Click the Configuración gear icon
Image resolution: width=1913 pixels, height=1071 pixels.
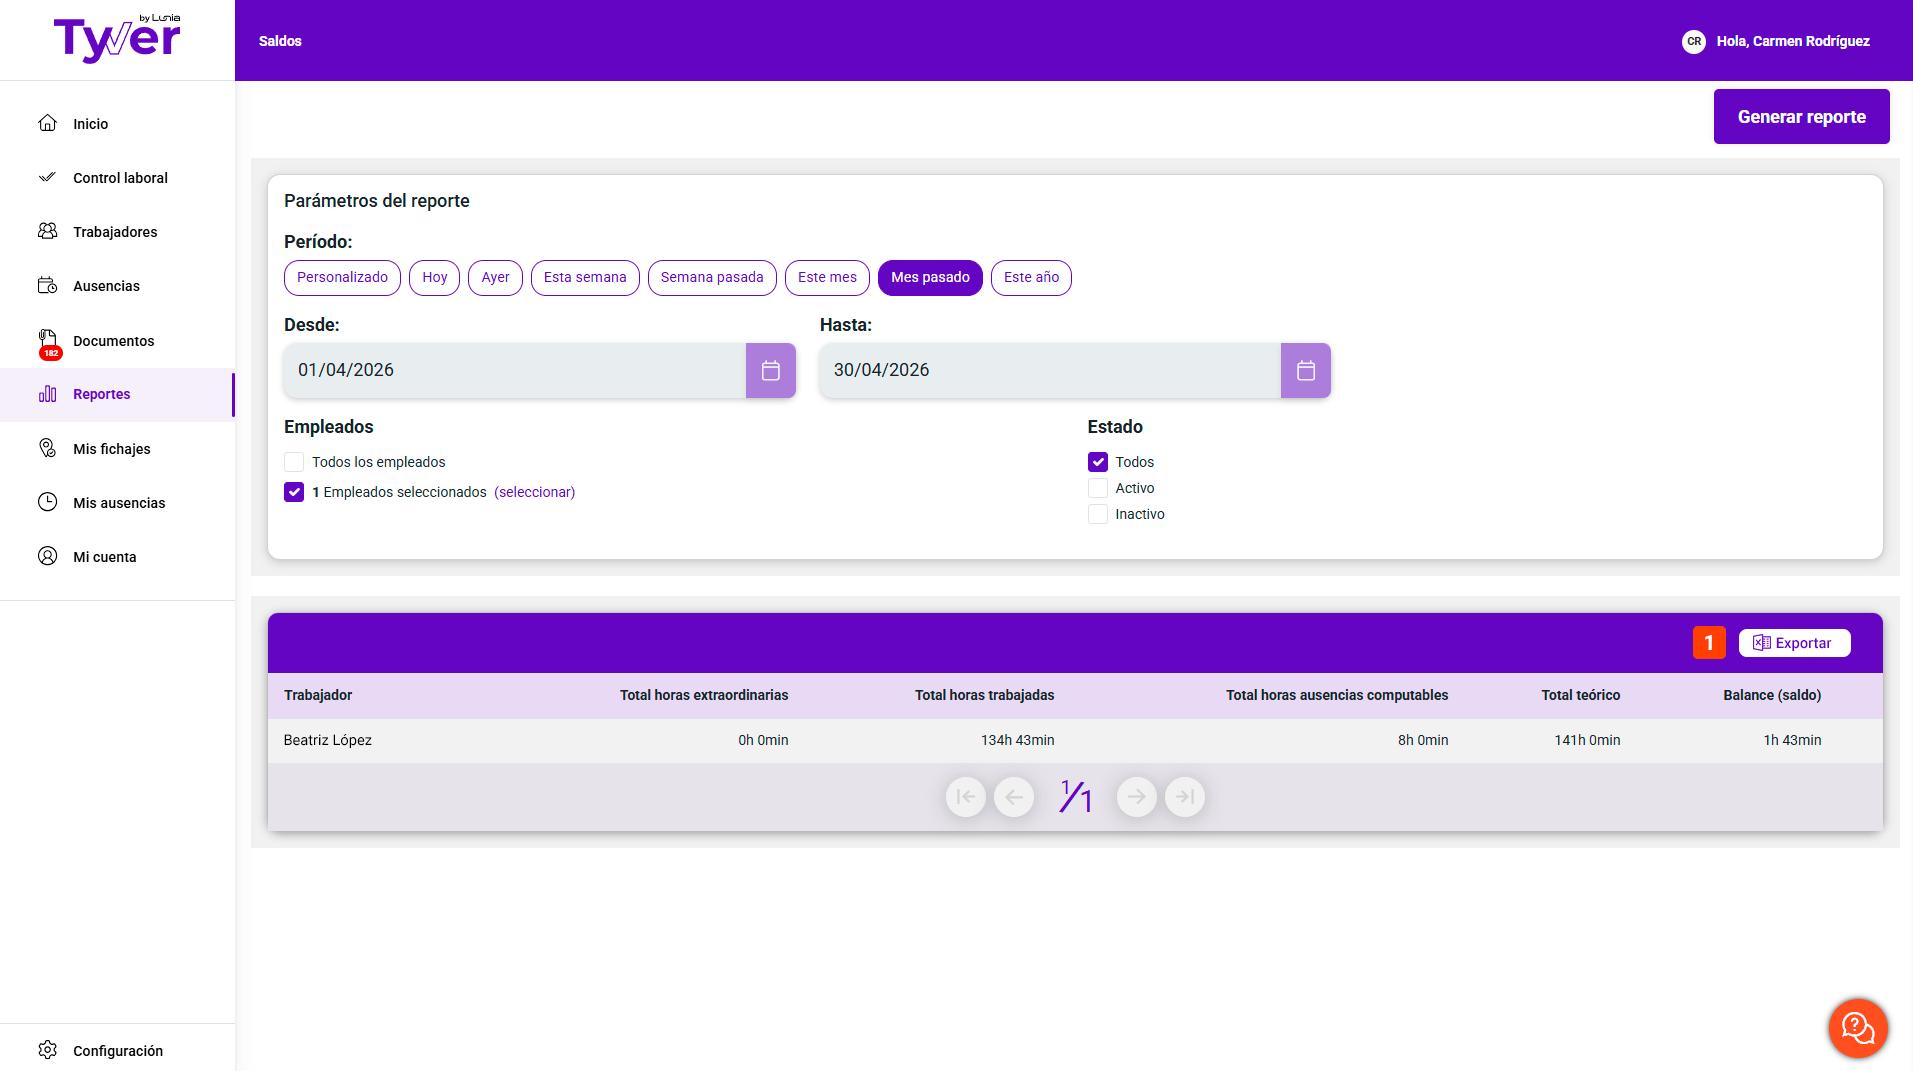(47, 1050)
